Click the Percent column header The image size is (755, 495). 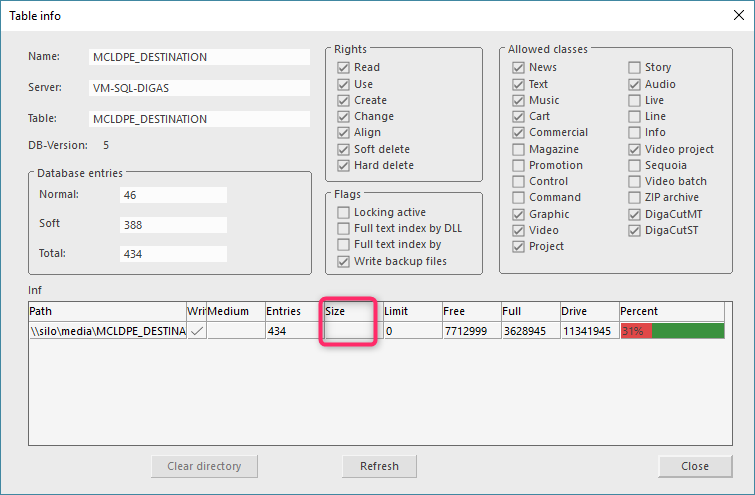tap(670, 311)
